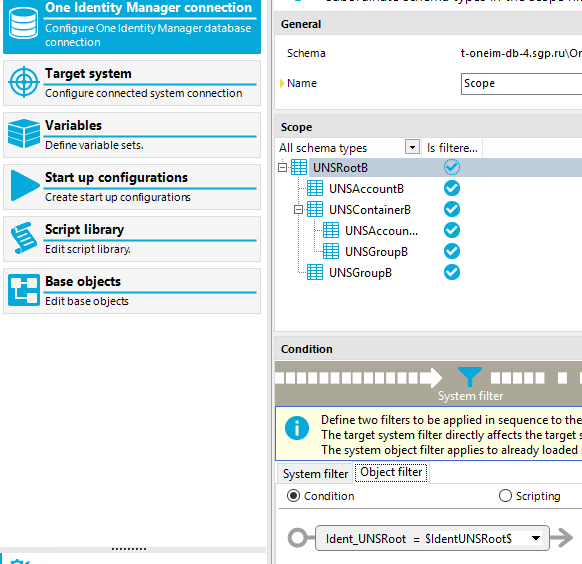Select the Condition radio button

(293, 496)
